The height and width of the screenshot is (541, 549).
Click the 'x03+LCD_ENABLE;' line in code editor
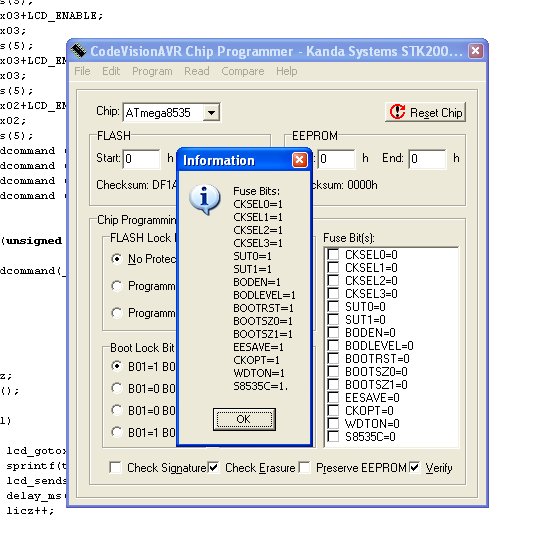[51, 16]
